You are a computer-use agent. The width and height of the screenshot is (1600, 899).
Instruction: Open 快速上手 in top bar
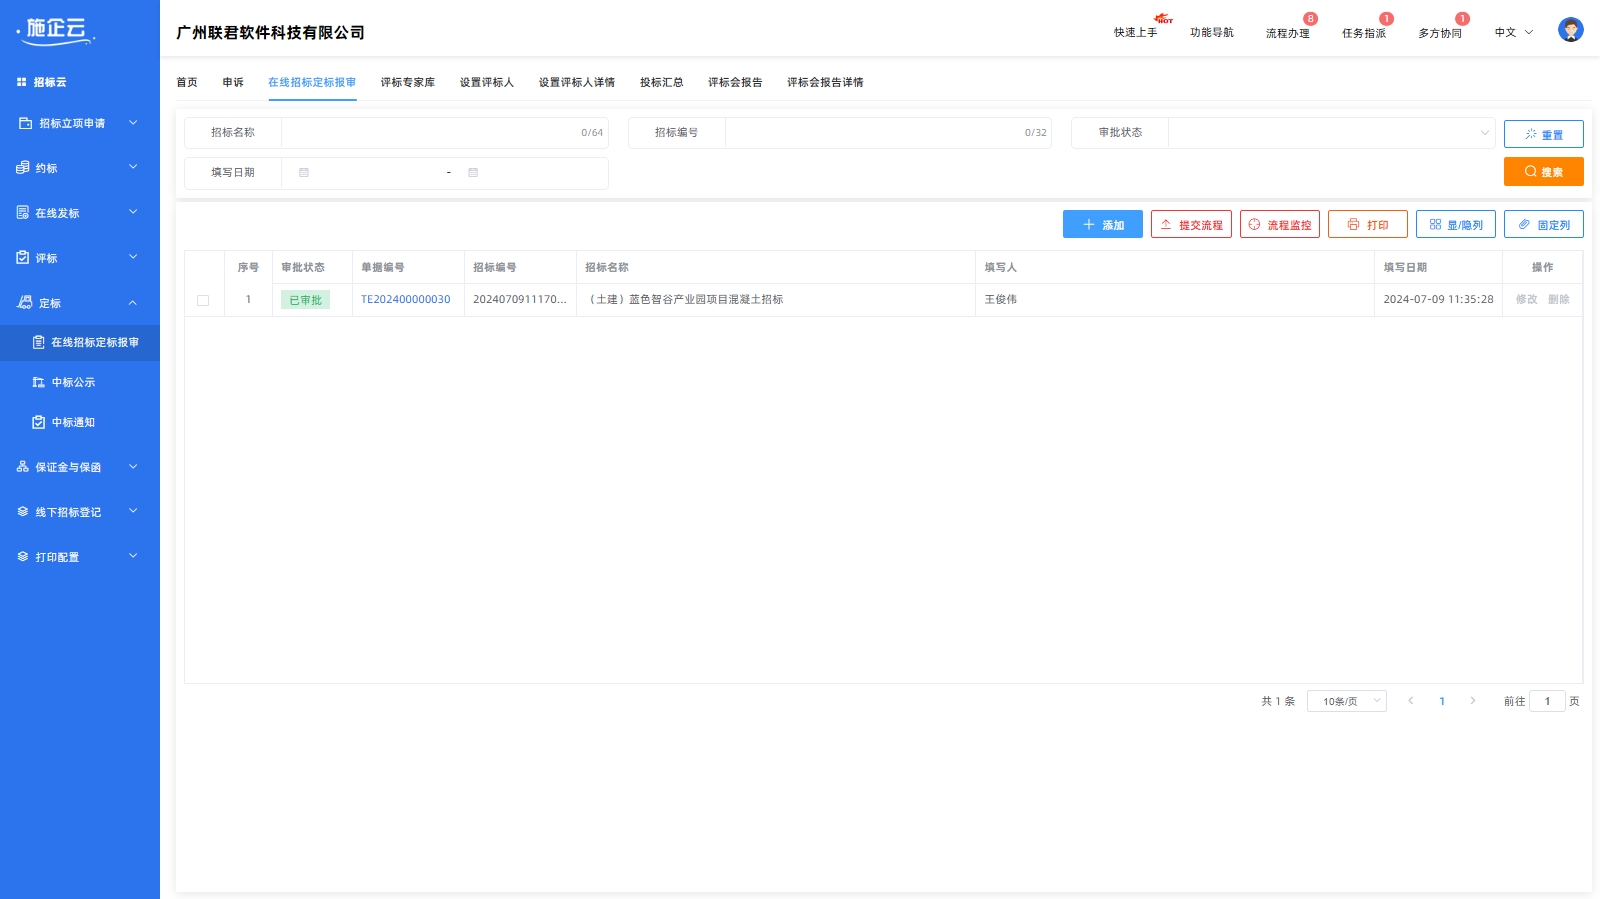(1136, 32)
